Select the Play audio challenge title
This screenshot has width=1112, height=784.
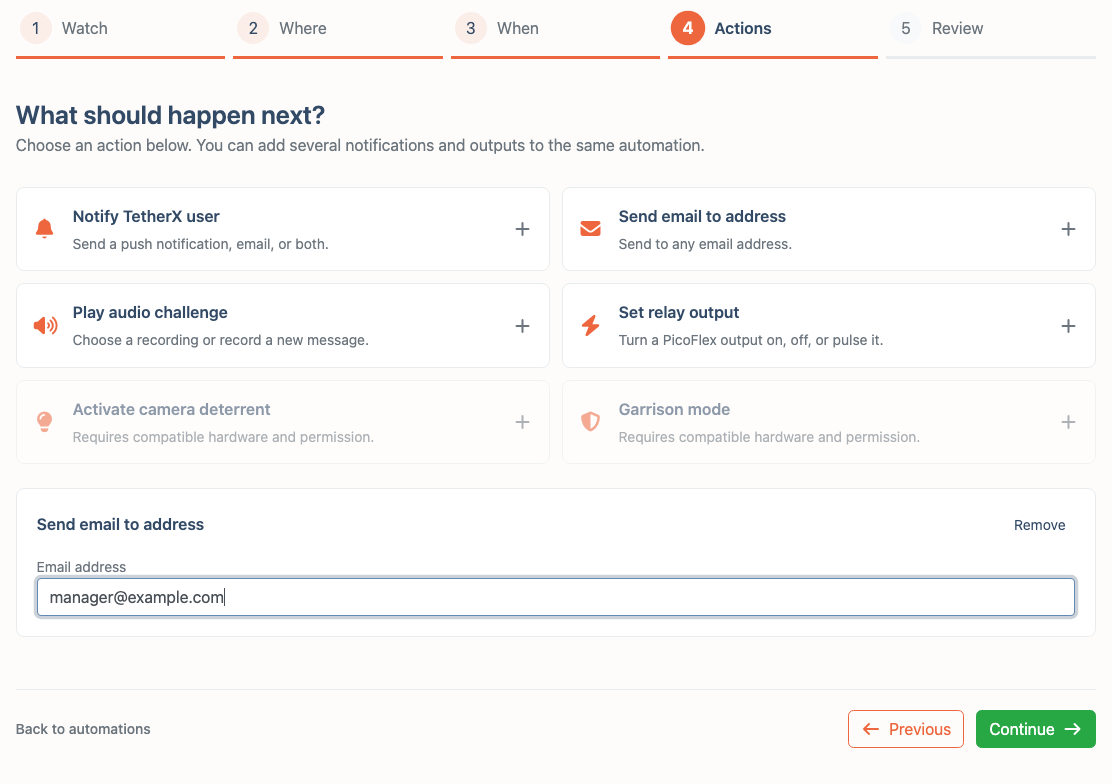(150, 313)
